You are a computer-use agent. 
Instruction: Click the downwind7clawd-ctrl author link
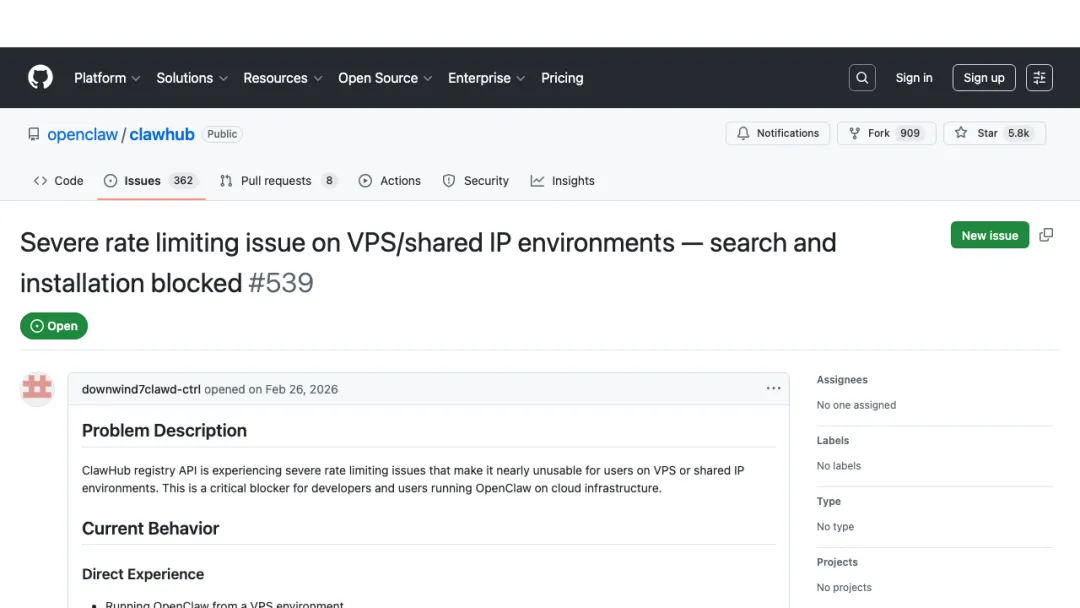(141, 389)
